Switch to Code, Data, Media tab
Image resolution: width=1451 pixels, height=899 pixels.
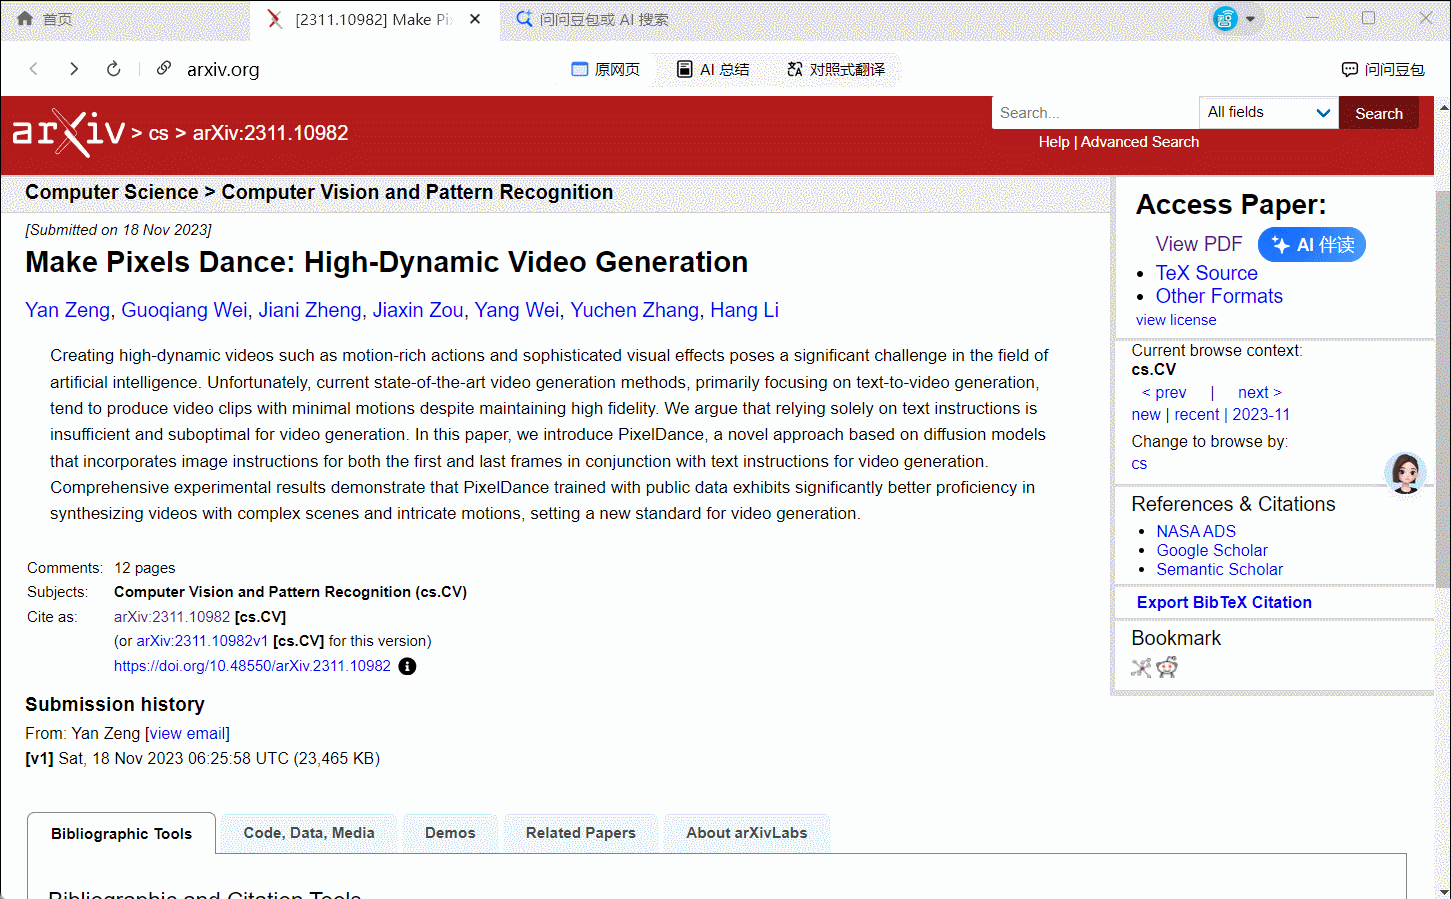click(x=309, y=833)
